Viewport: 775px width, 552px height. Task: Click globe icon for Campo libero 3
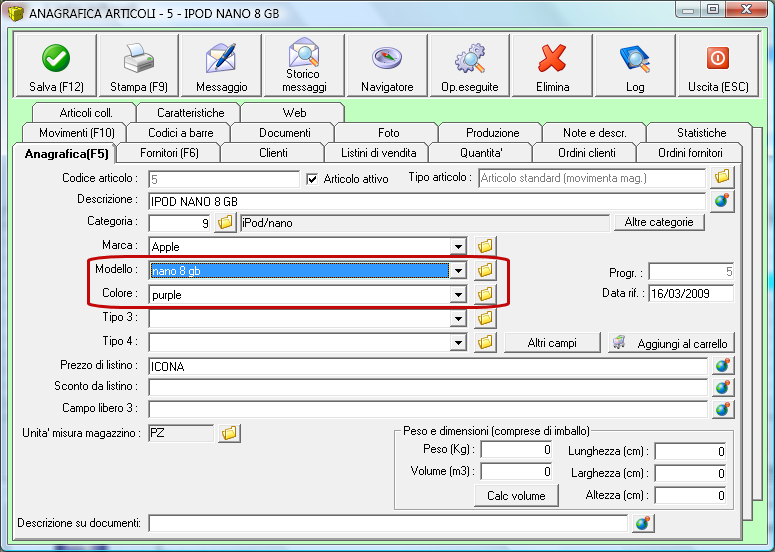(723, 409)
